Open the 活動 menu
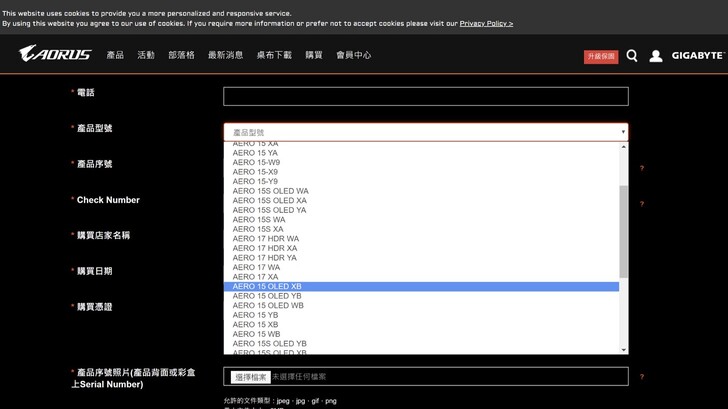 click(x=146, y=55)
